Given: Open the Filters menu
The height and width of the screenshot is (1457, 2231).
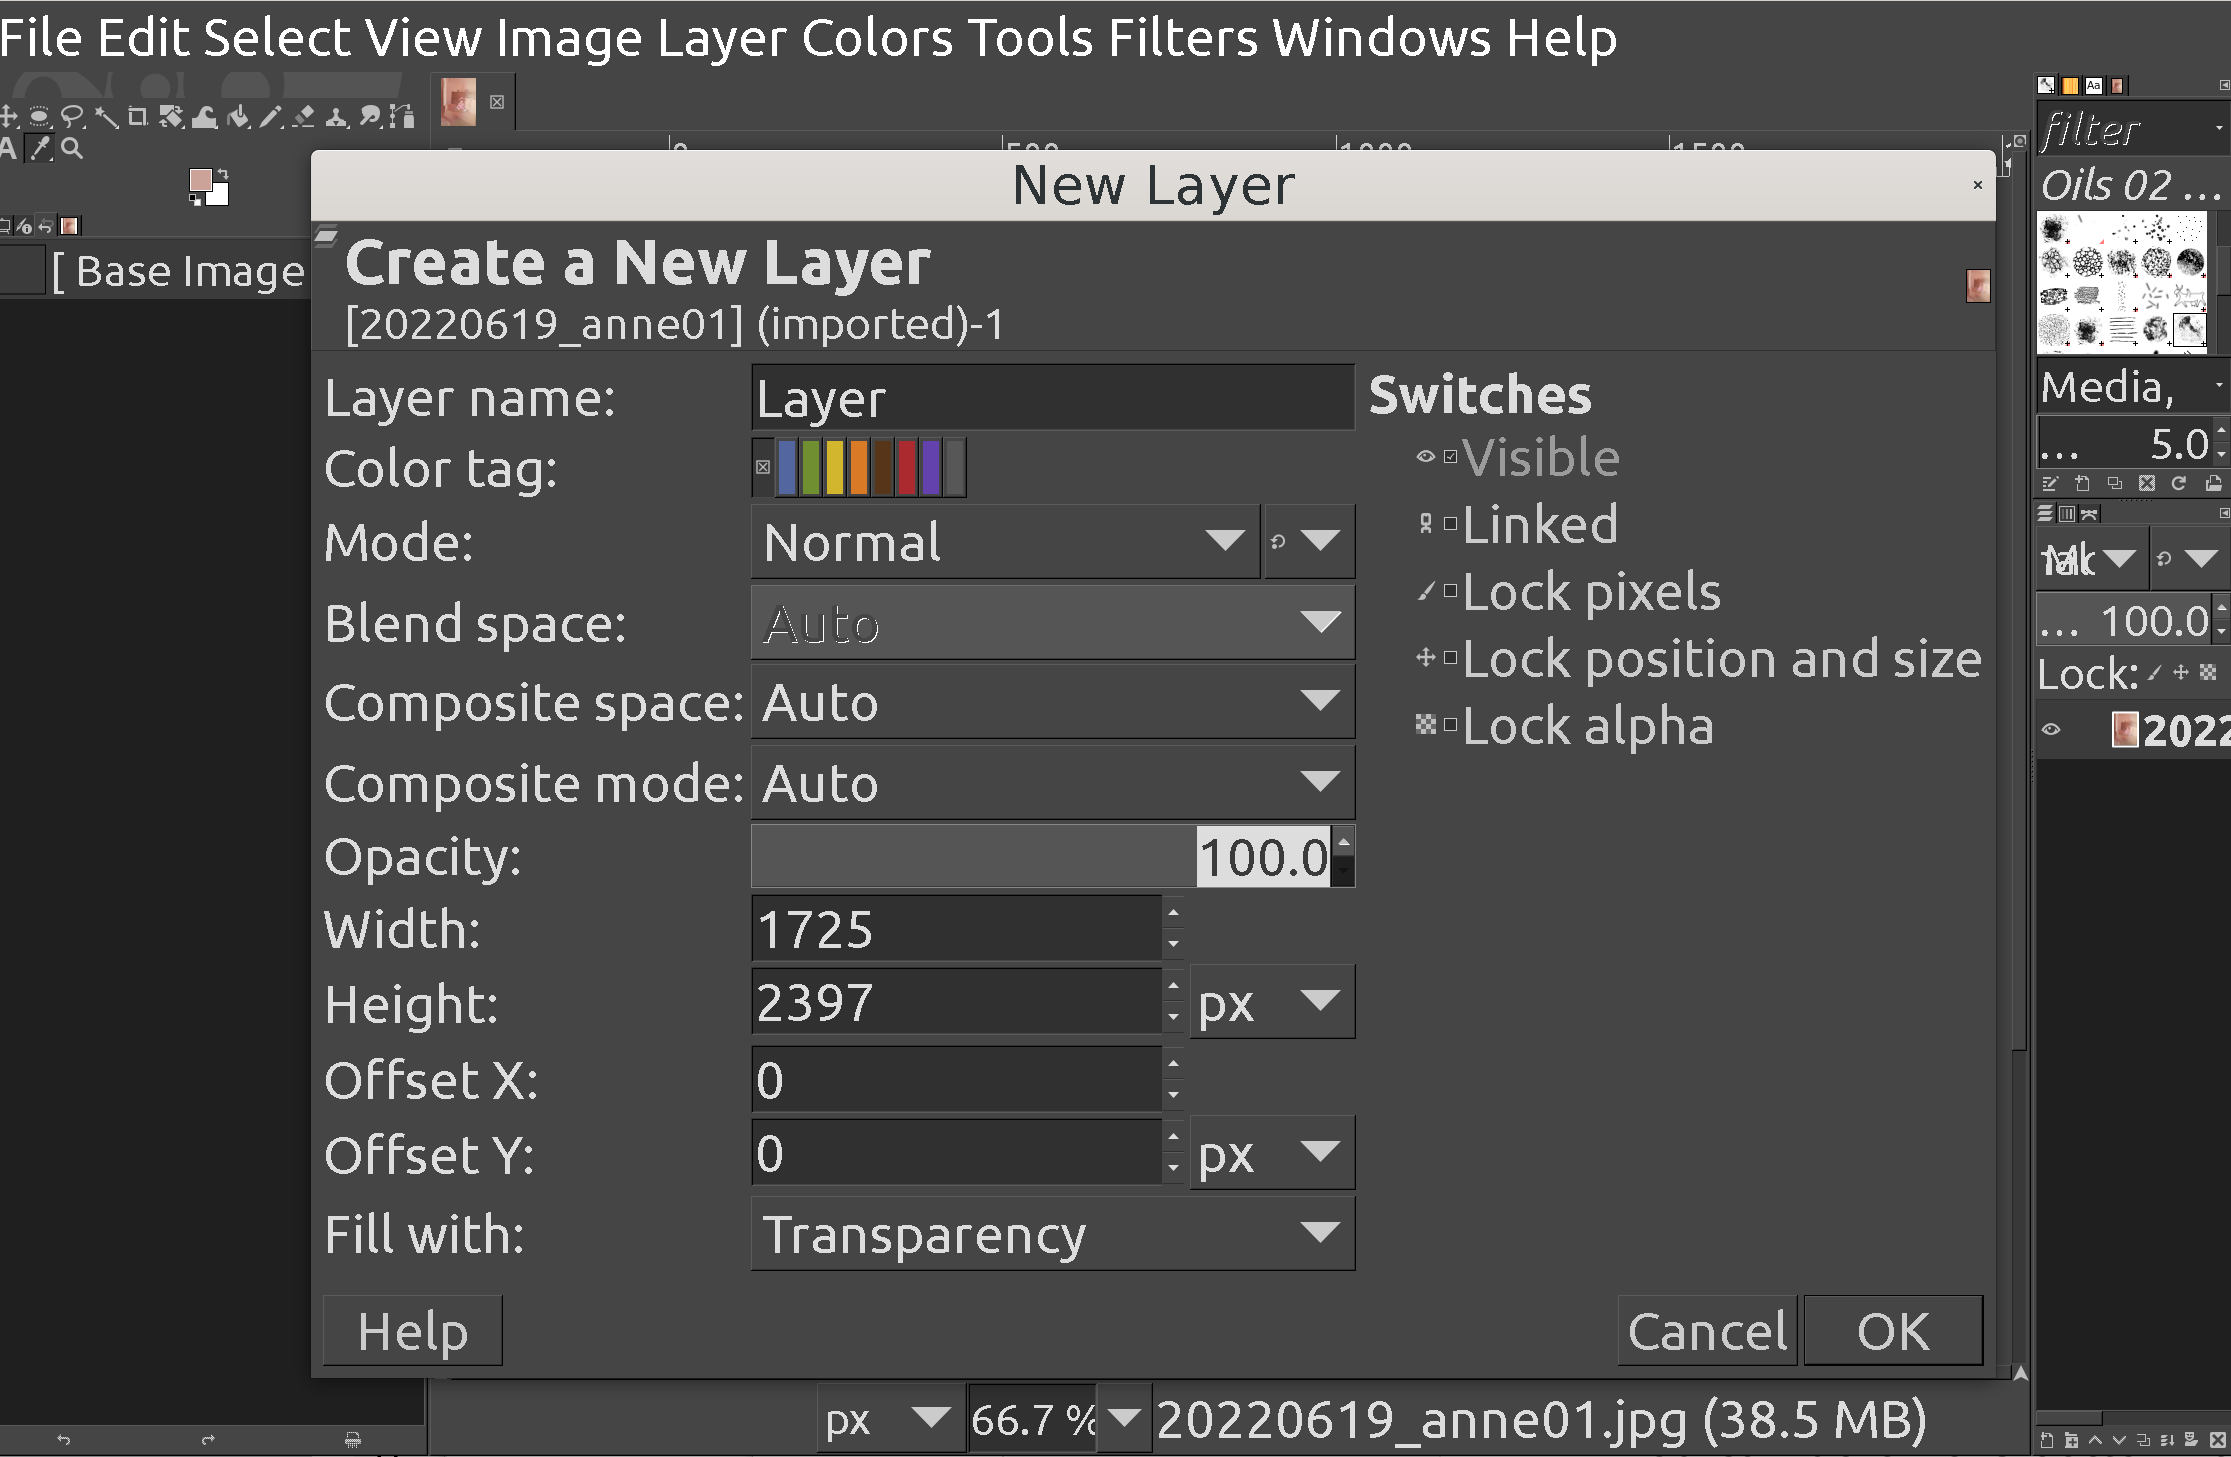Looking at the screenshot, I should pyautogui.click(x=1183, y=38).
